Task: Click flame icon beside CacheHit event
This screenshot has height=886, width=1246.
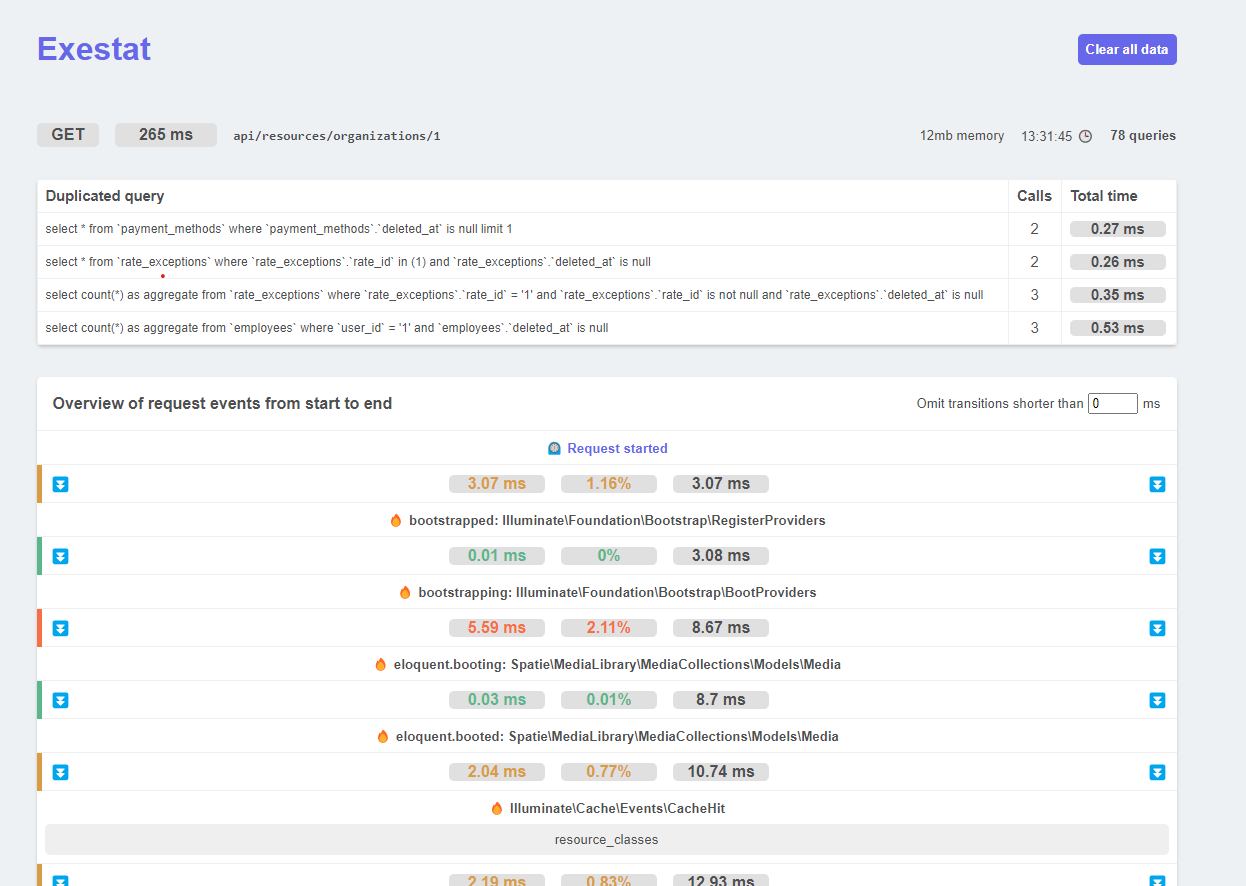Action: tap(497, 809)
